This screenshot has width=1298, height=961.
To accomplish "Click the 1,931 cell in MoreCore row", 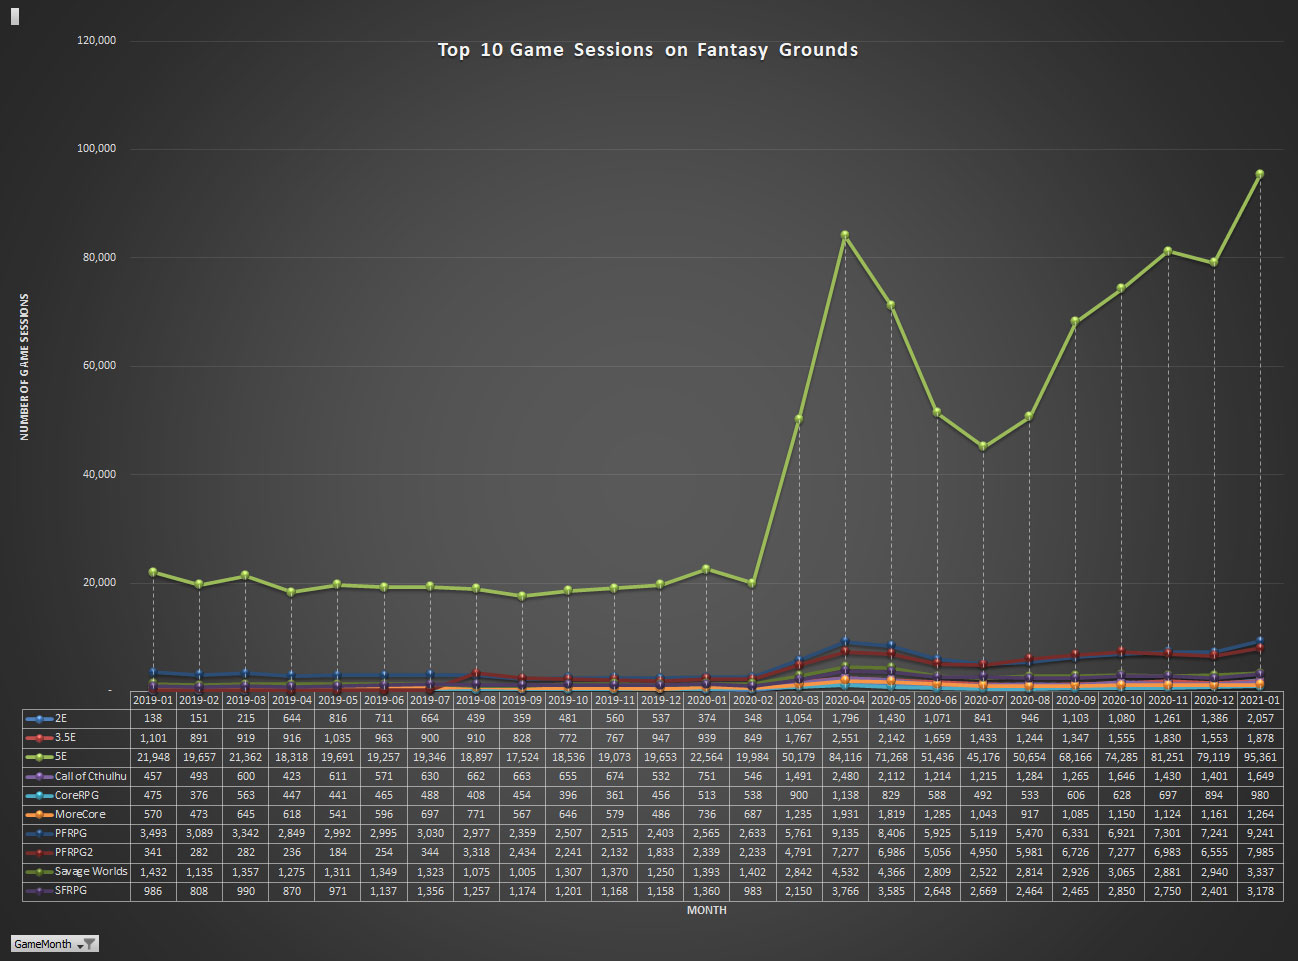I will click(x=845, y=814).
